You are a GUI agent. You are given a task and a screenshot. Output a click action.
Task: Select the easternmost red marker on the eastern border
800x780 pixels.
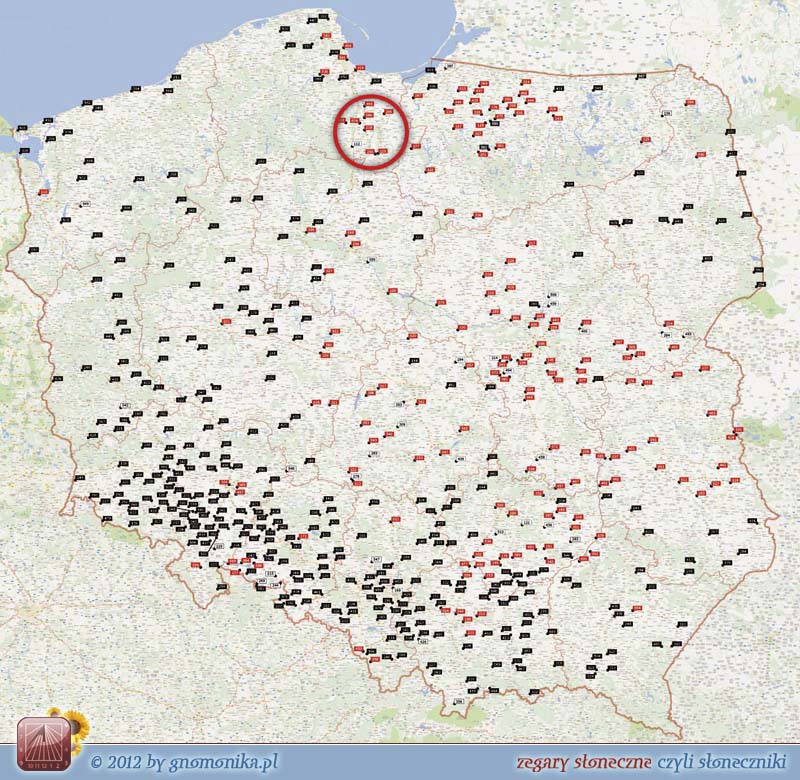(739, 430)
